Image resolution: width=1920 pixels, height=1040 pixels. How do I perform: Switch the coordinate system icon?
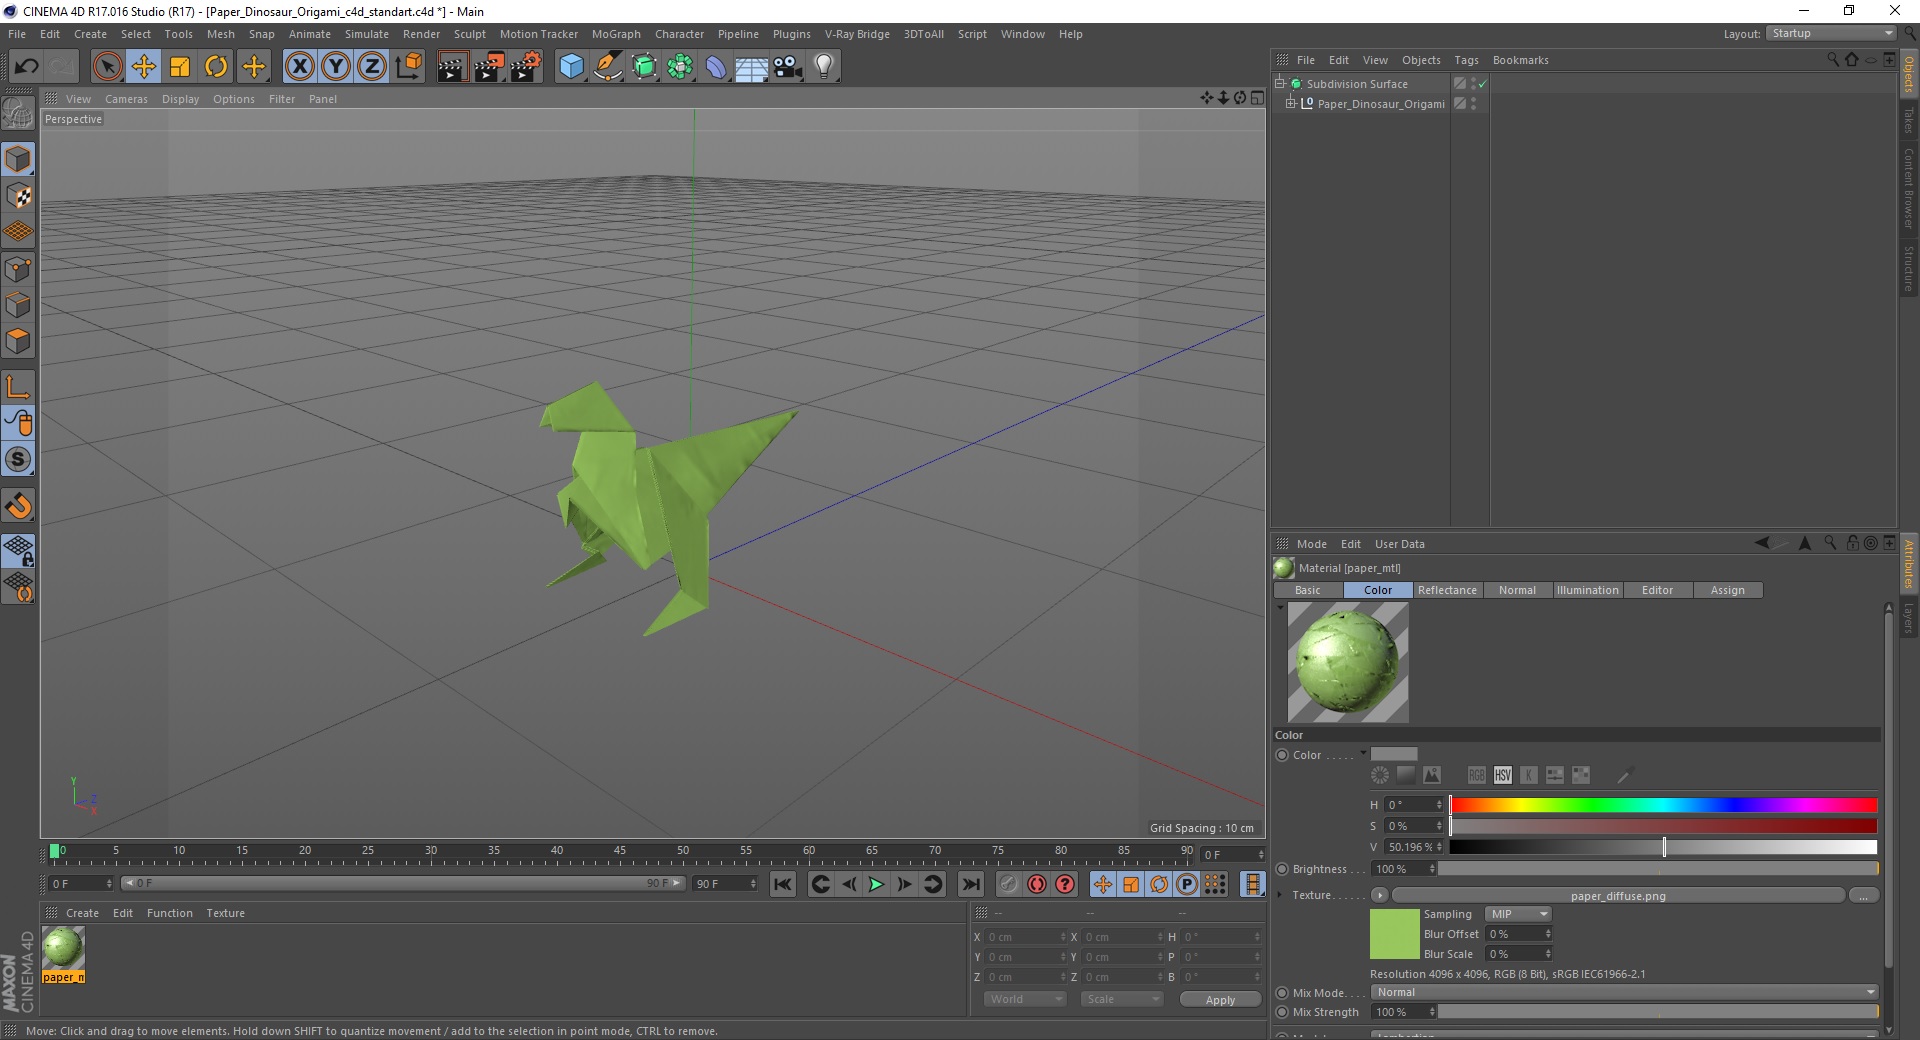point(408,67)
